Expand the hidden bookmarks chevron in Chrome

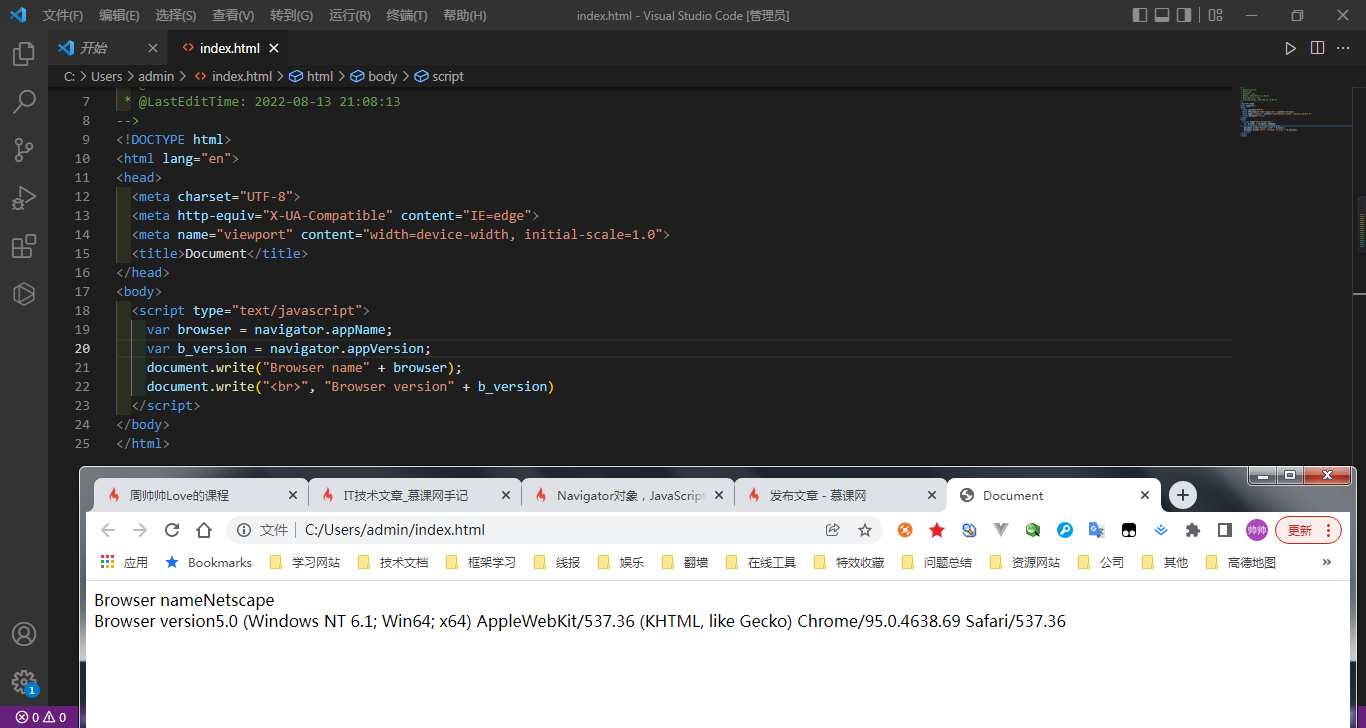[x=1327, y=562]
